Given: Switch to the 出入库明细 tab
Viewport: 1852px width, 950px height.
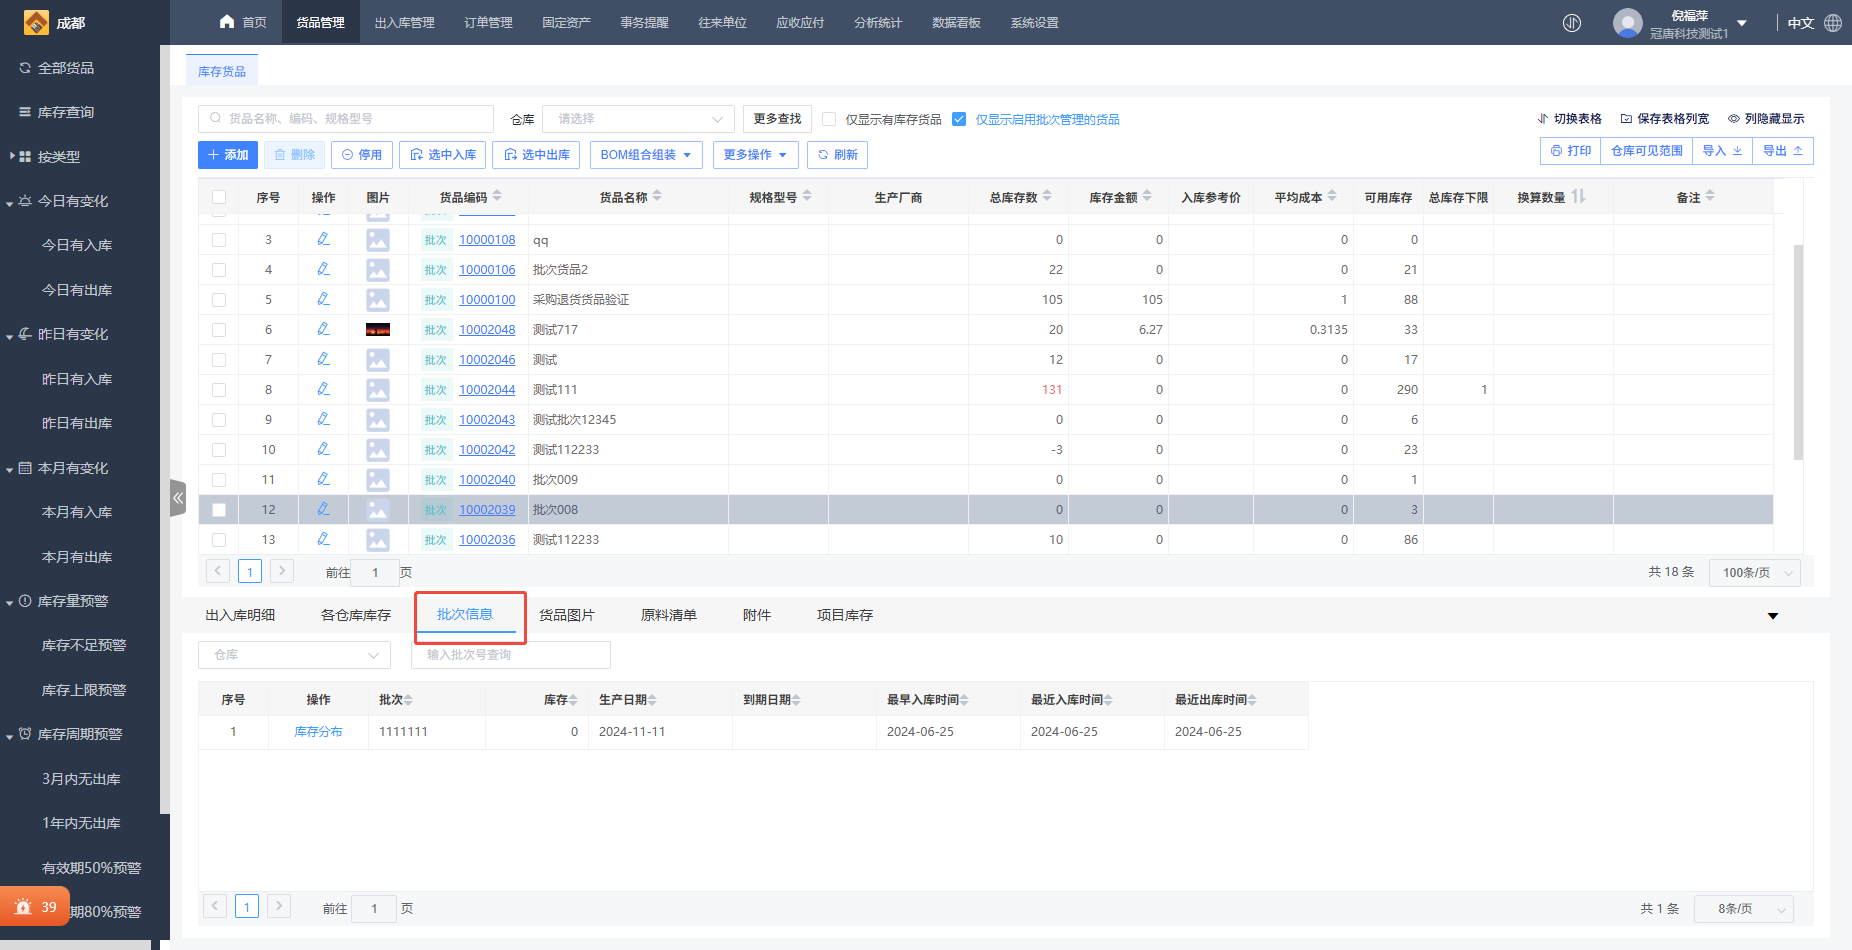Looking at the screenshot, I should [240, 615].
